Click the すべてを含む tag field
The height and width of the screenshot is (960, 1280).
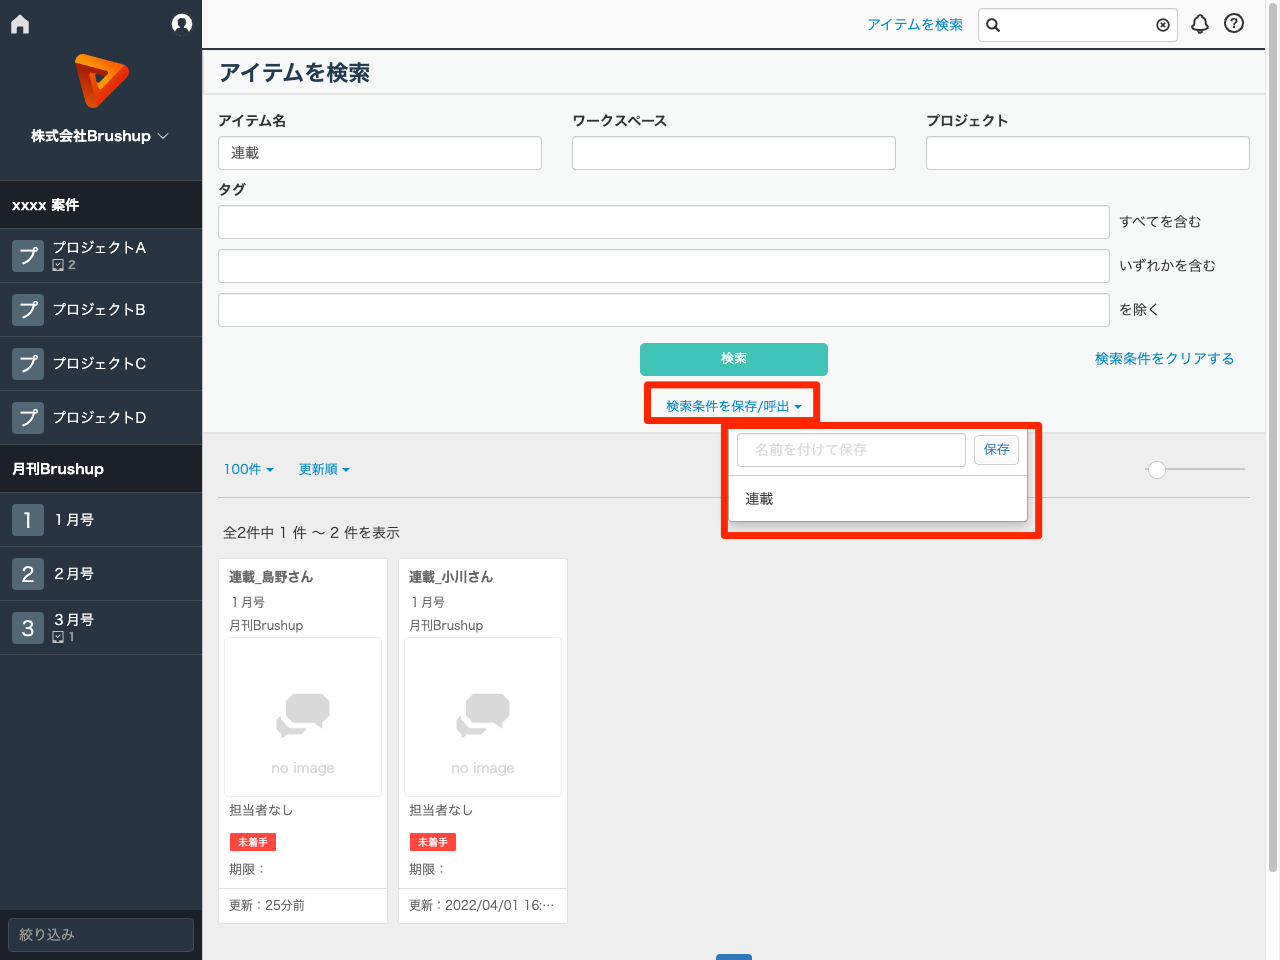tap(664, 222)
